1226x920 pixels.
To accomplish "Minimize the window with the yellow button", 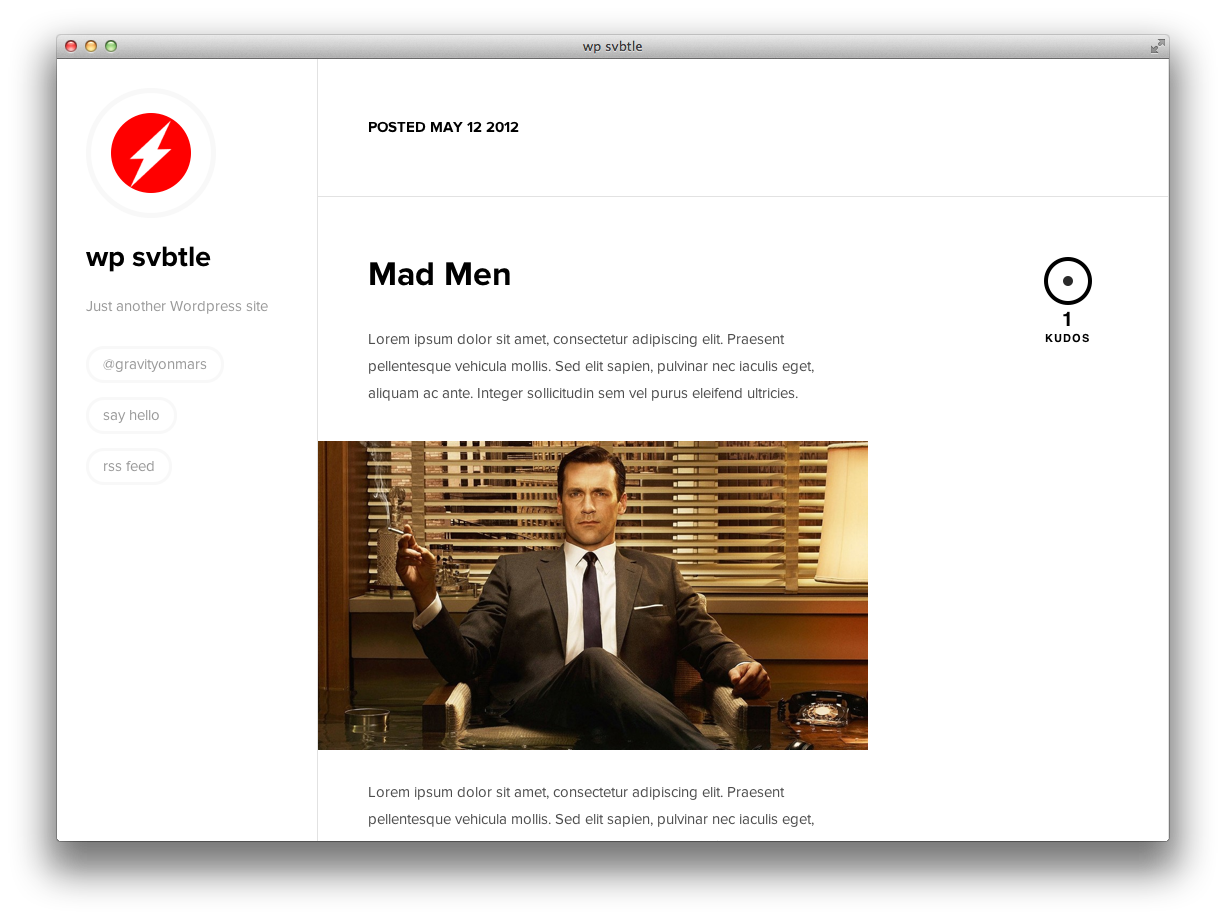I will 91,46.
